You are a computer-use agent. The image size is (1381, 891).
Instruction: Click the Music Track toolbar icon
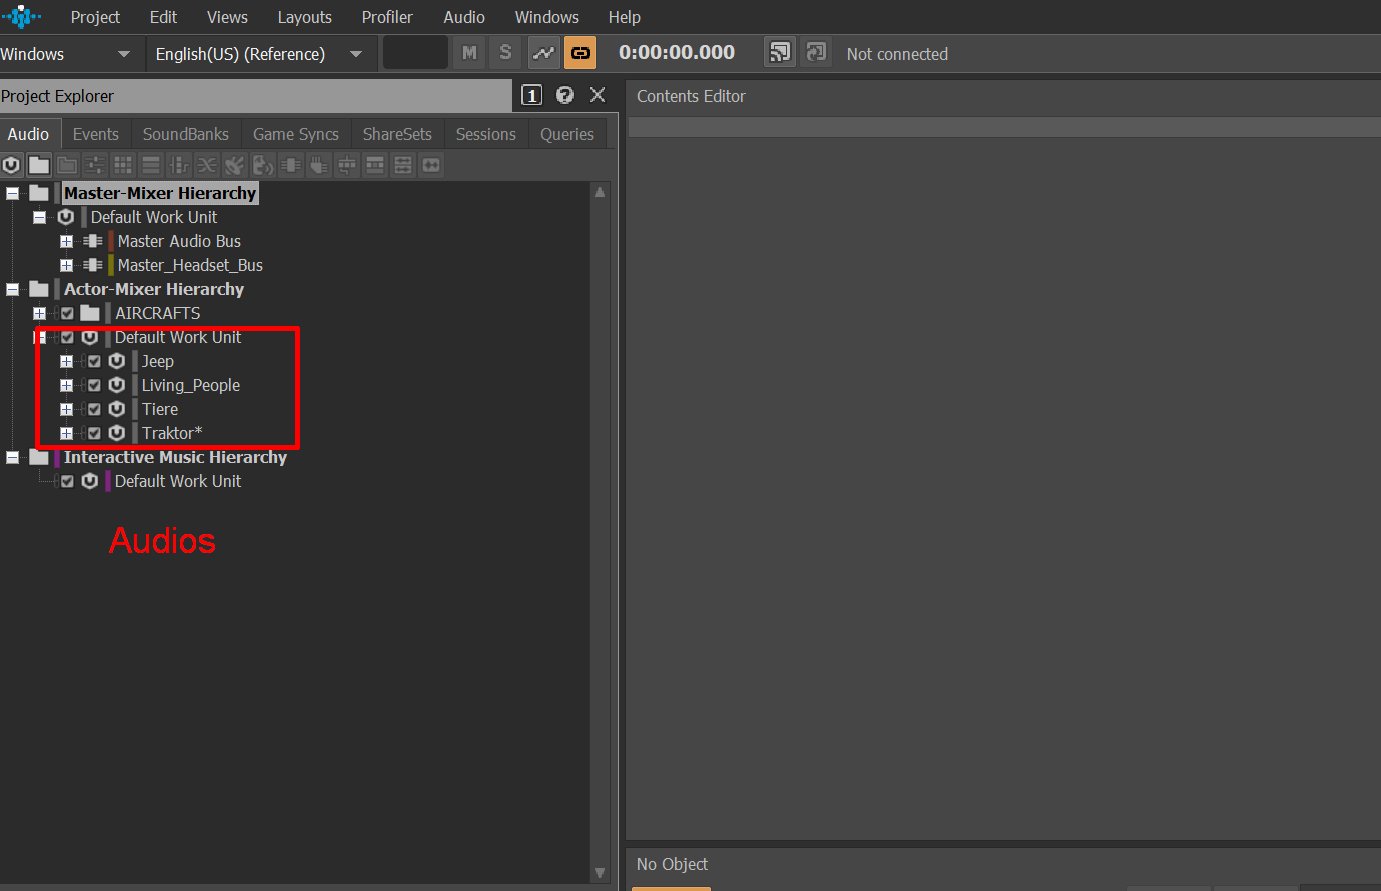coord(431,165)
